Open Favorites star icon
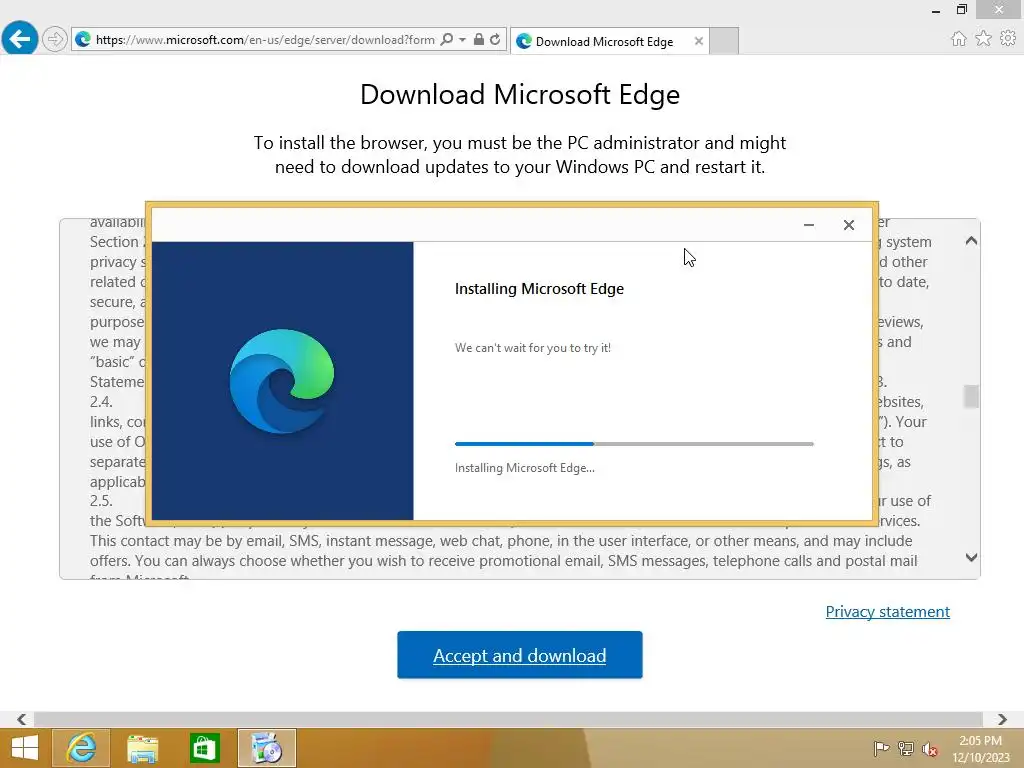 click(x=983, y=39)
